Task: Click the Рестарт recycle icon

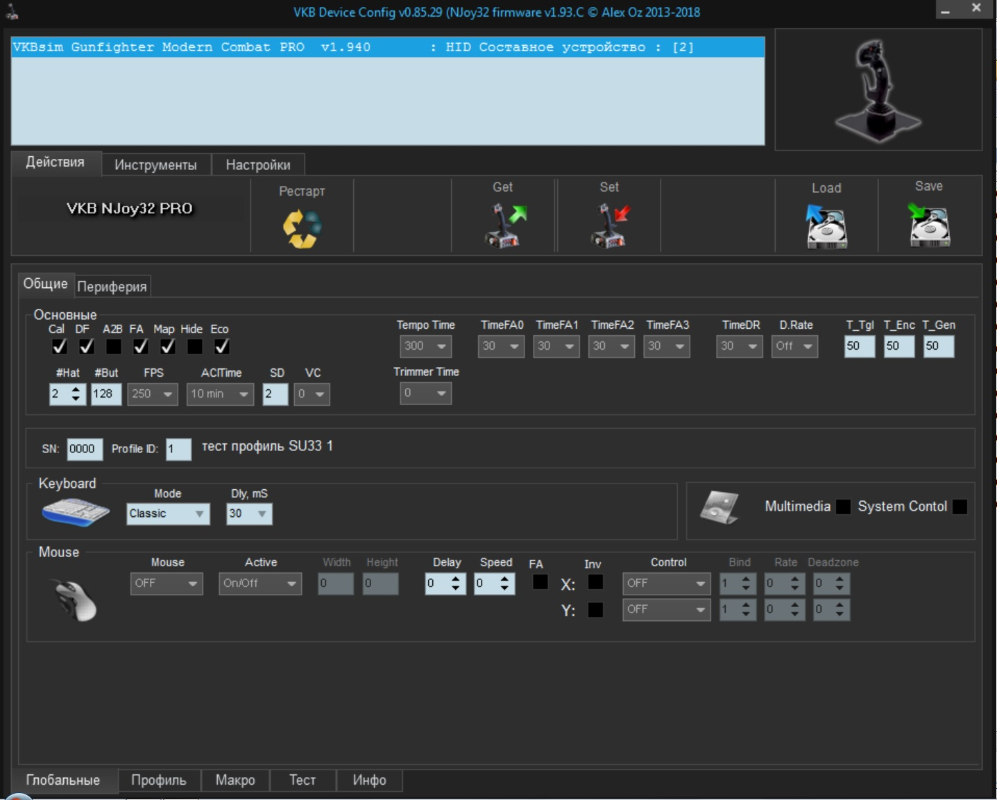Action: pos(302,228)
